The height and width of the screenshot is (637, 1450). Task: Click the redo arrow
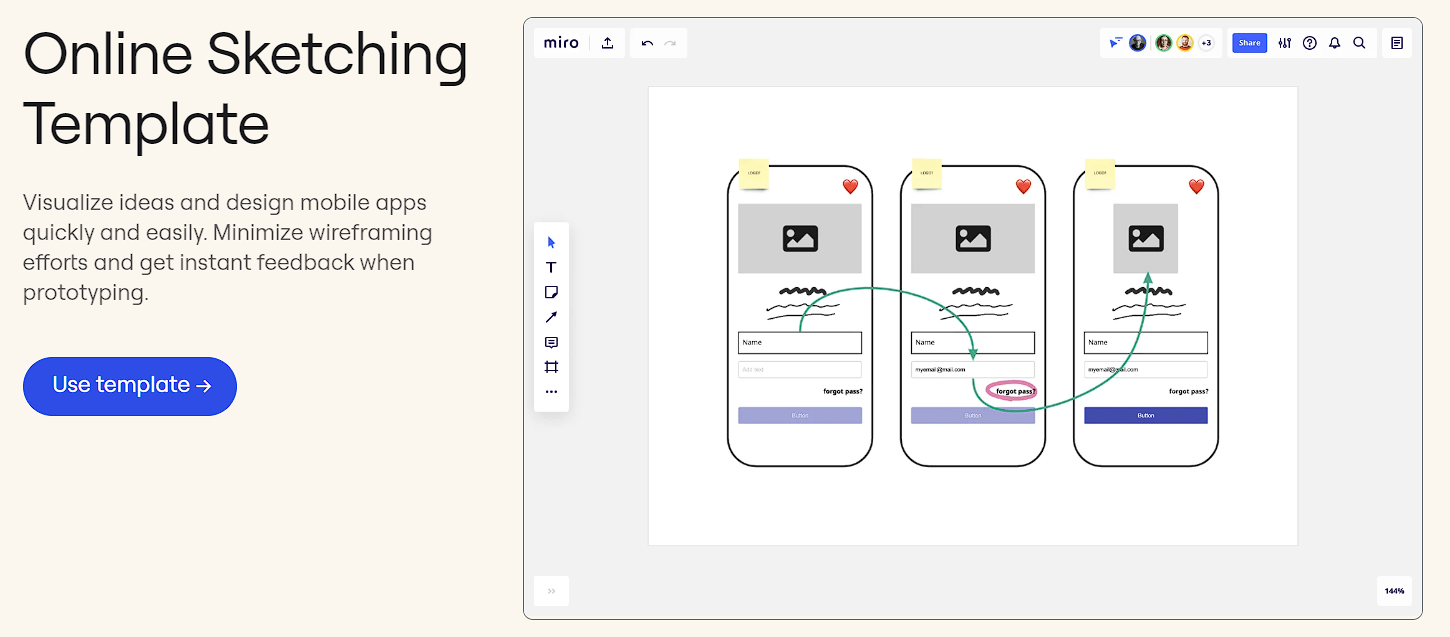pyautogui.click(x=670, y=43)
